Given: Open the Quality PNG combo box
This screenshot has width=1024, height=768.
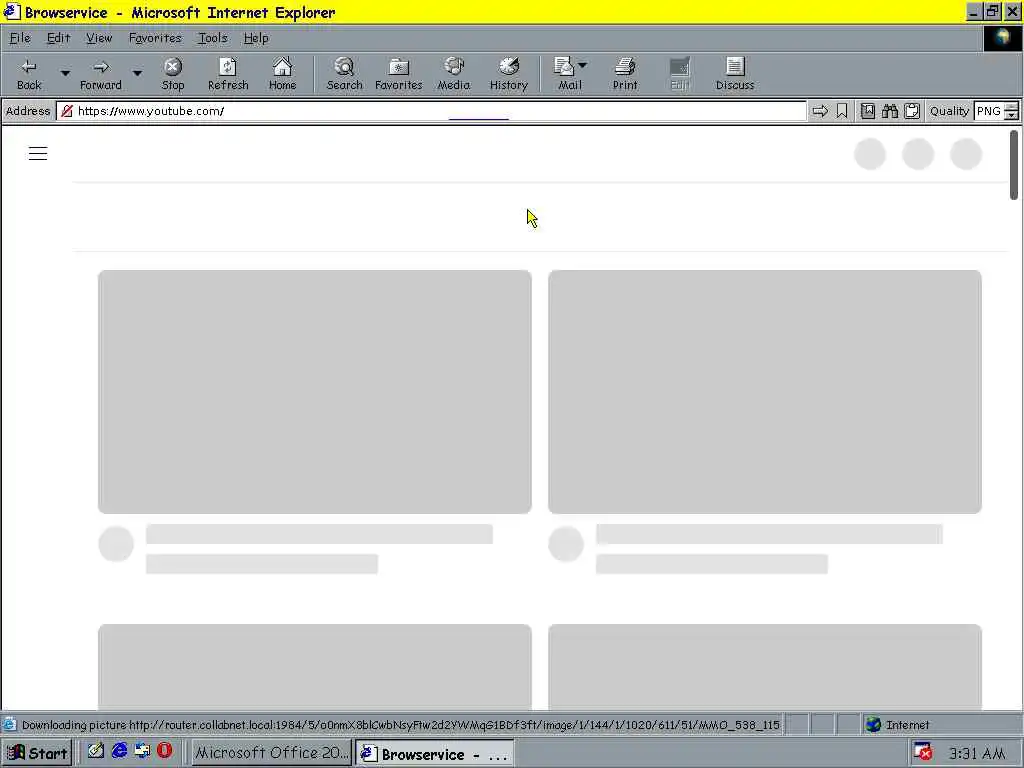Looking at the screenshot, I should coord(989,111).
